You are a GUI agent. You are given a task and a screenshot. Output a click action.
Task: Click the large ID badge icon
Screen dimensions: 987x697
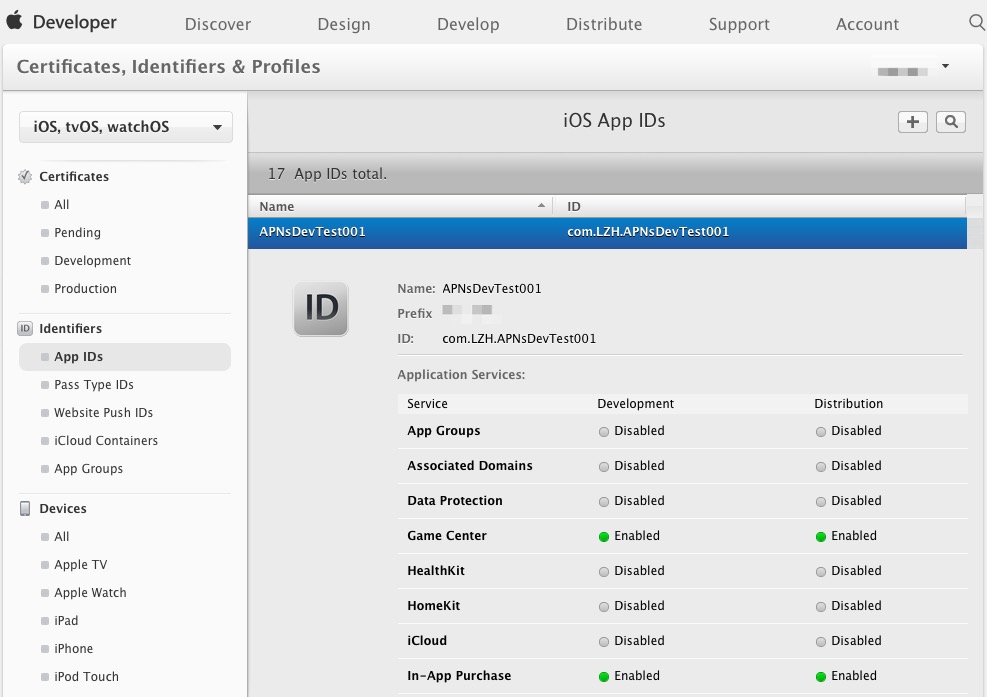(x=321, y=309)
